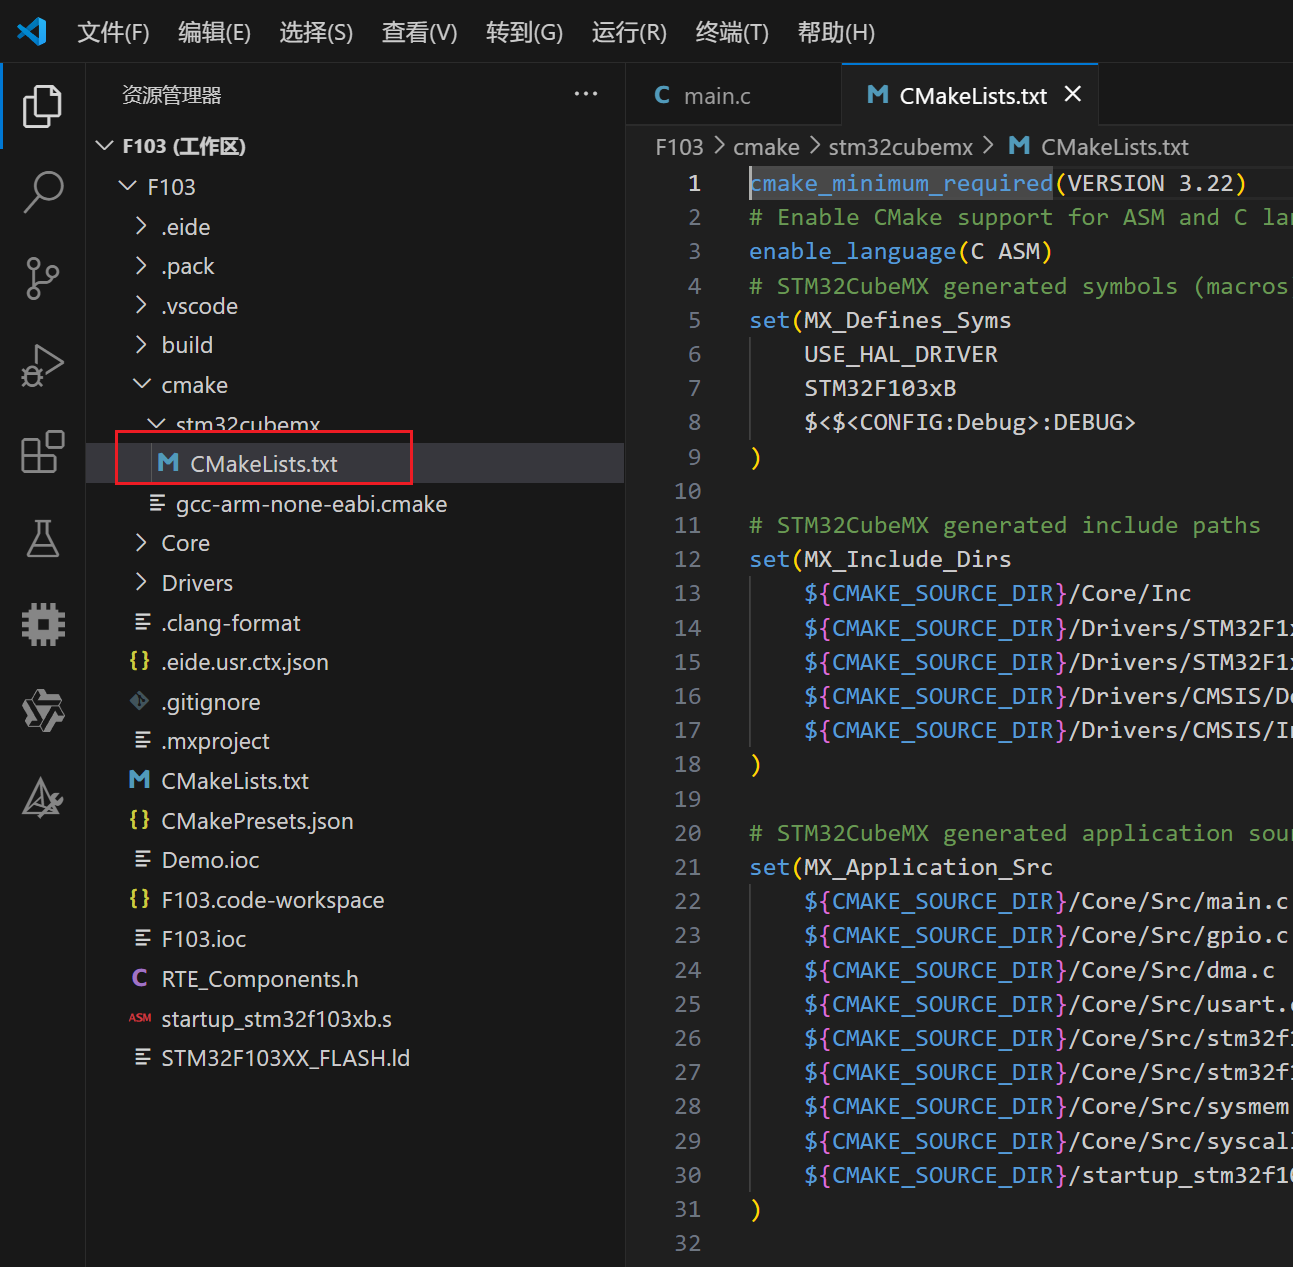The height and width of the screenshot is (1267, 1293).
Task: Expand the build folder
Action: coord(141,345)
